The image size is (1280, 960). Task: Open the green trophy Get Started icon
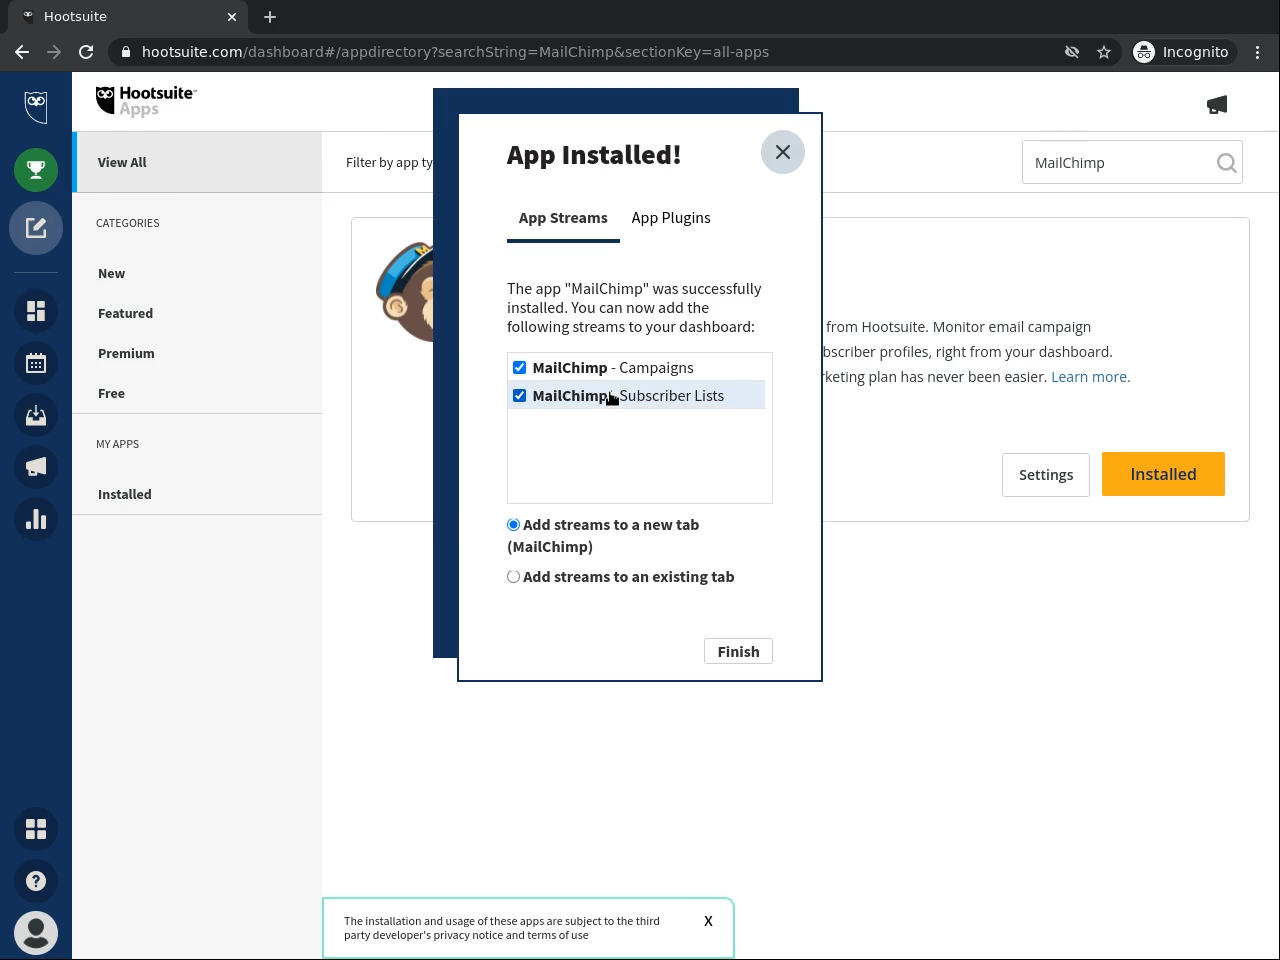36,170
